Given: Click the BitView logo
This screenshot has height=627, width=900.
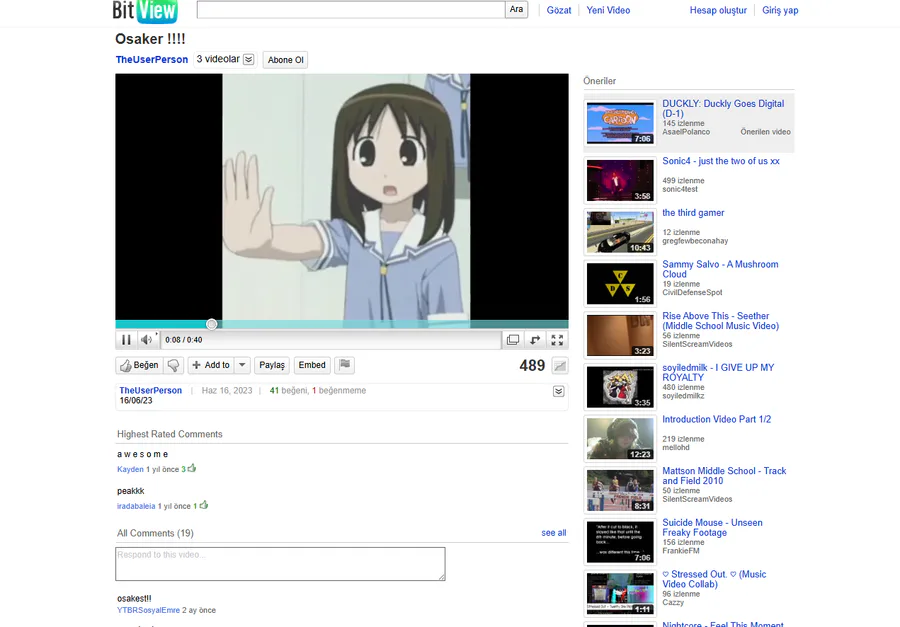Looking at the screenshot, I should click(145, 11).
